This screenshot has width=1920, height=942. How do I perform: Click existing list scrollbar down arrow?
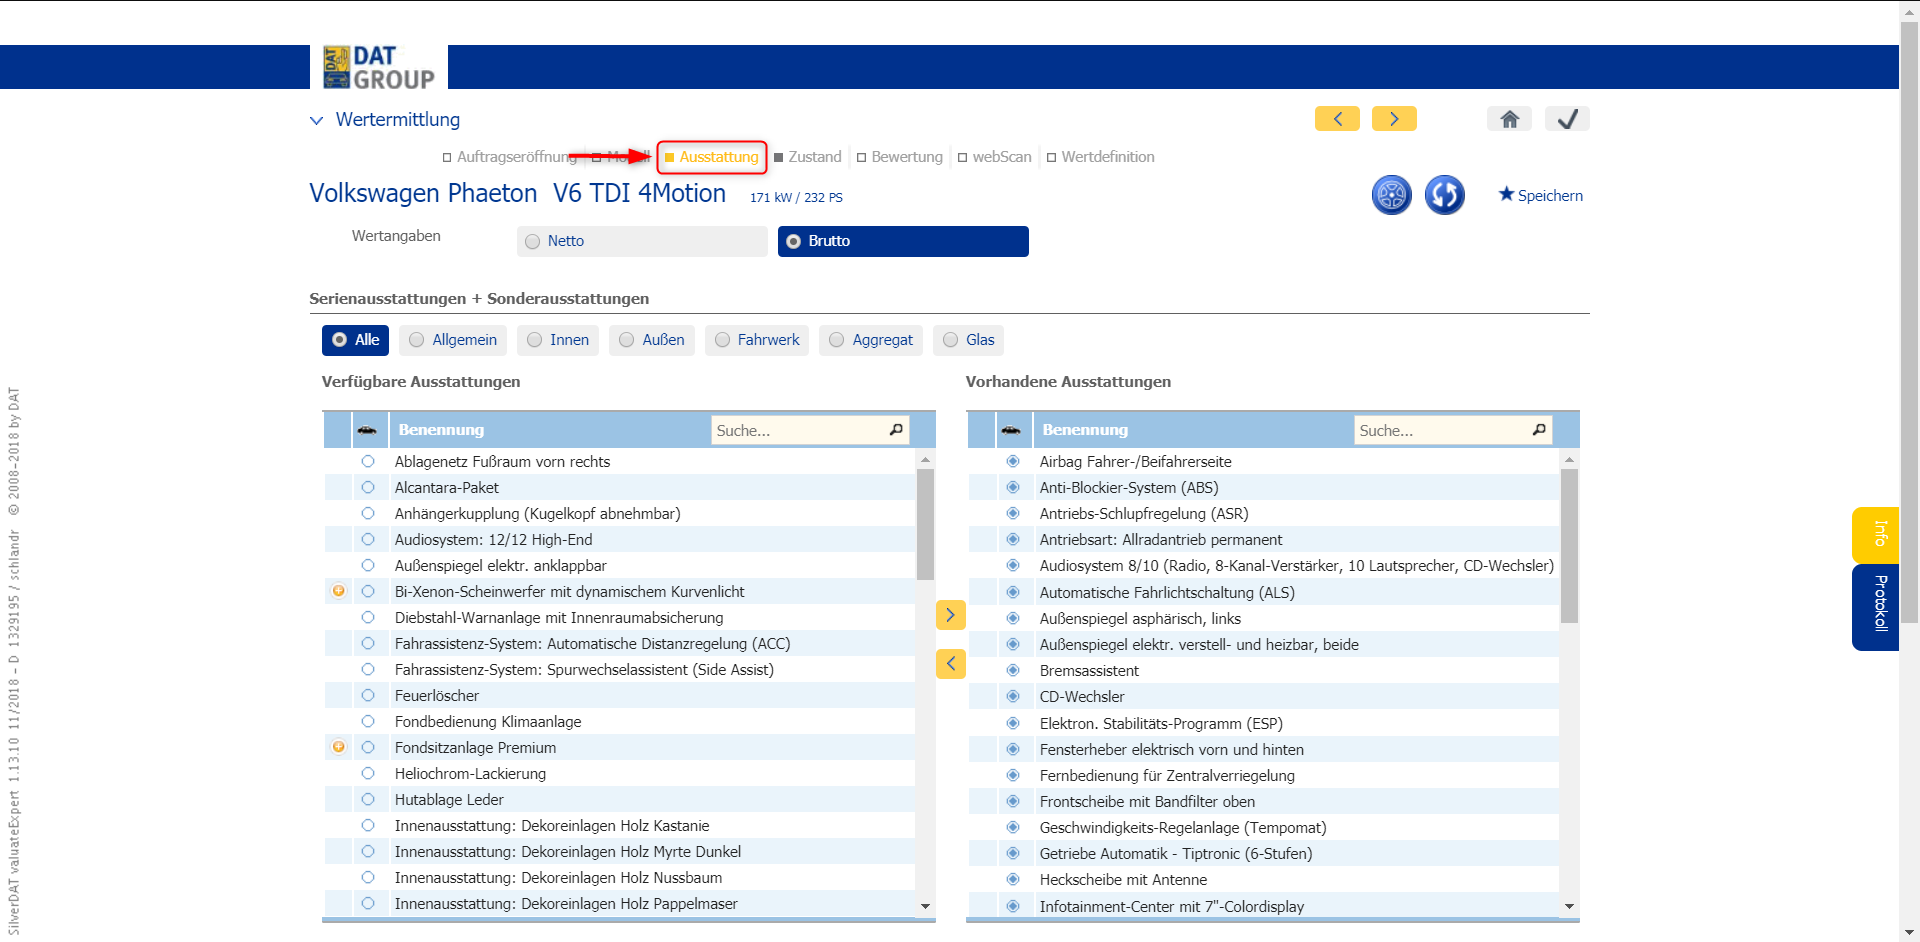pyautogui.click(x=1569, y=906)
